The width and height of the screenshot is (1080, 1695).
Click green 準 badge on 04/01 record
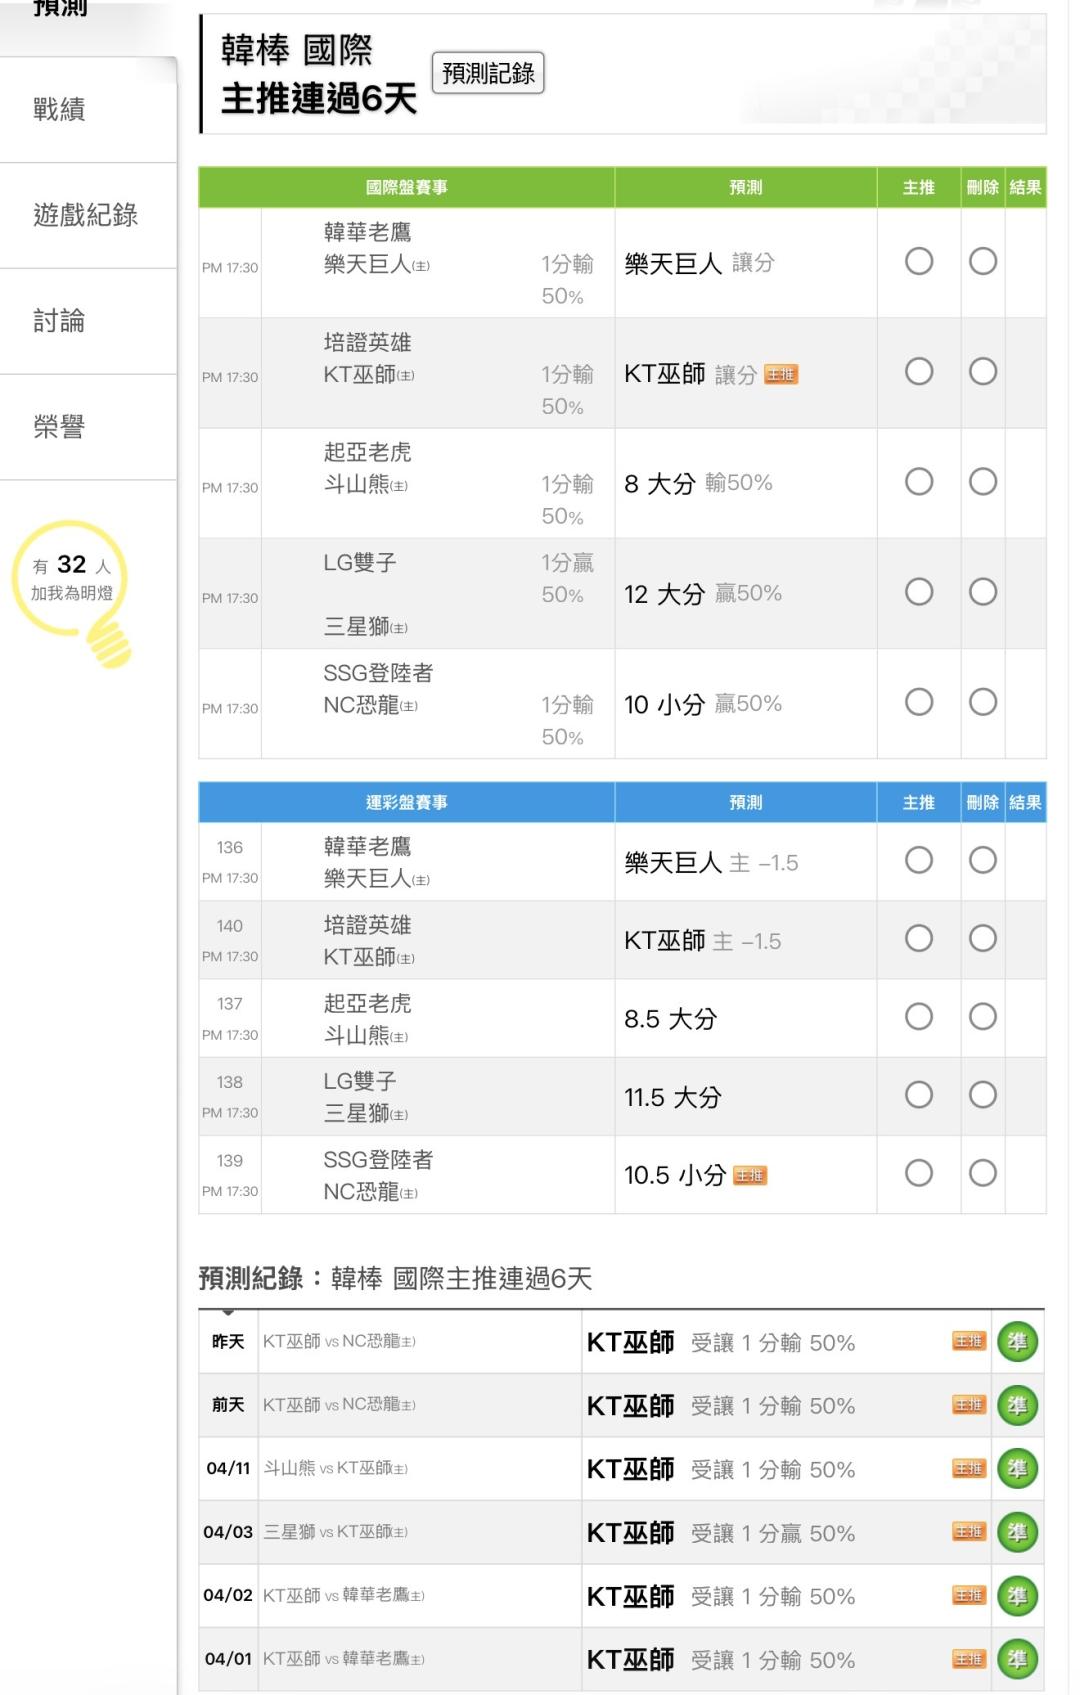click(1017, 1660)
